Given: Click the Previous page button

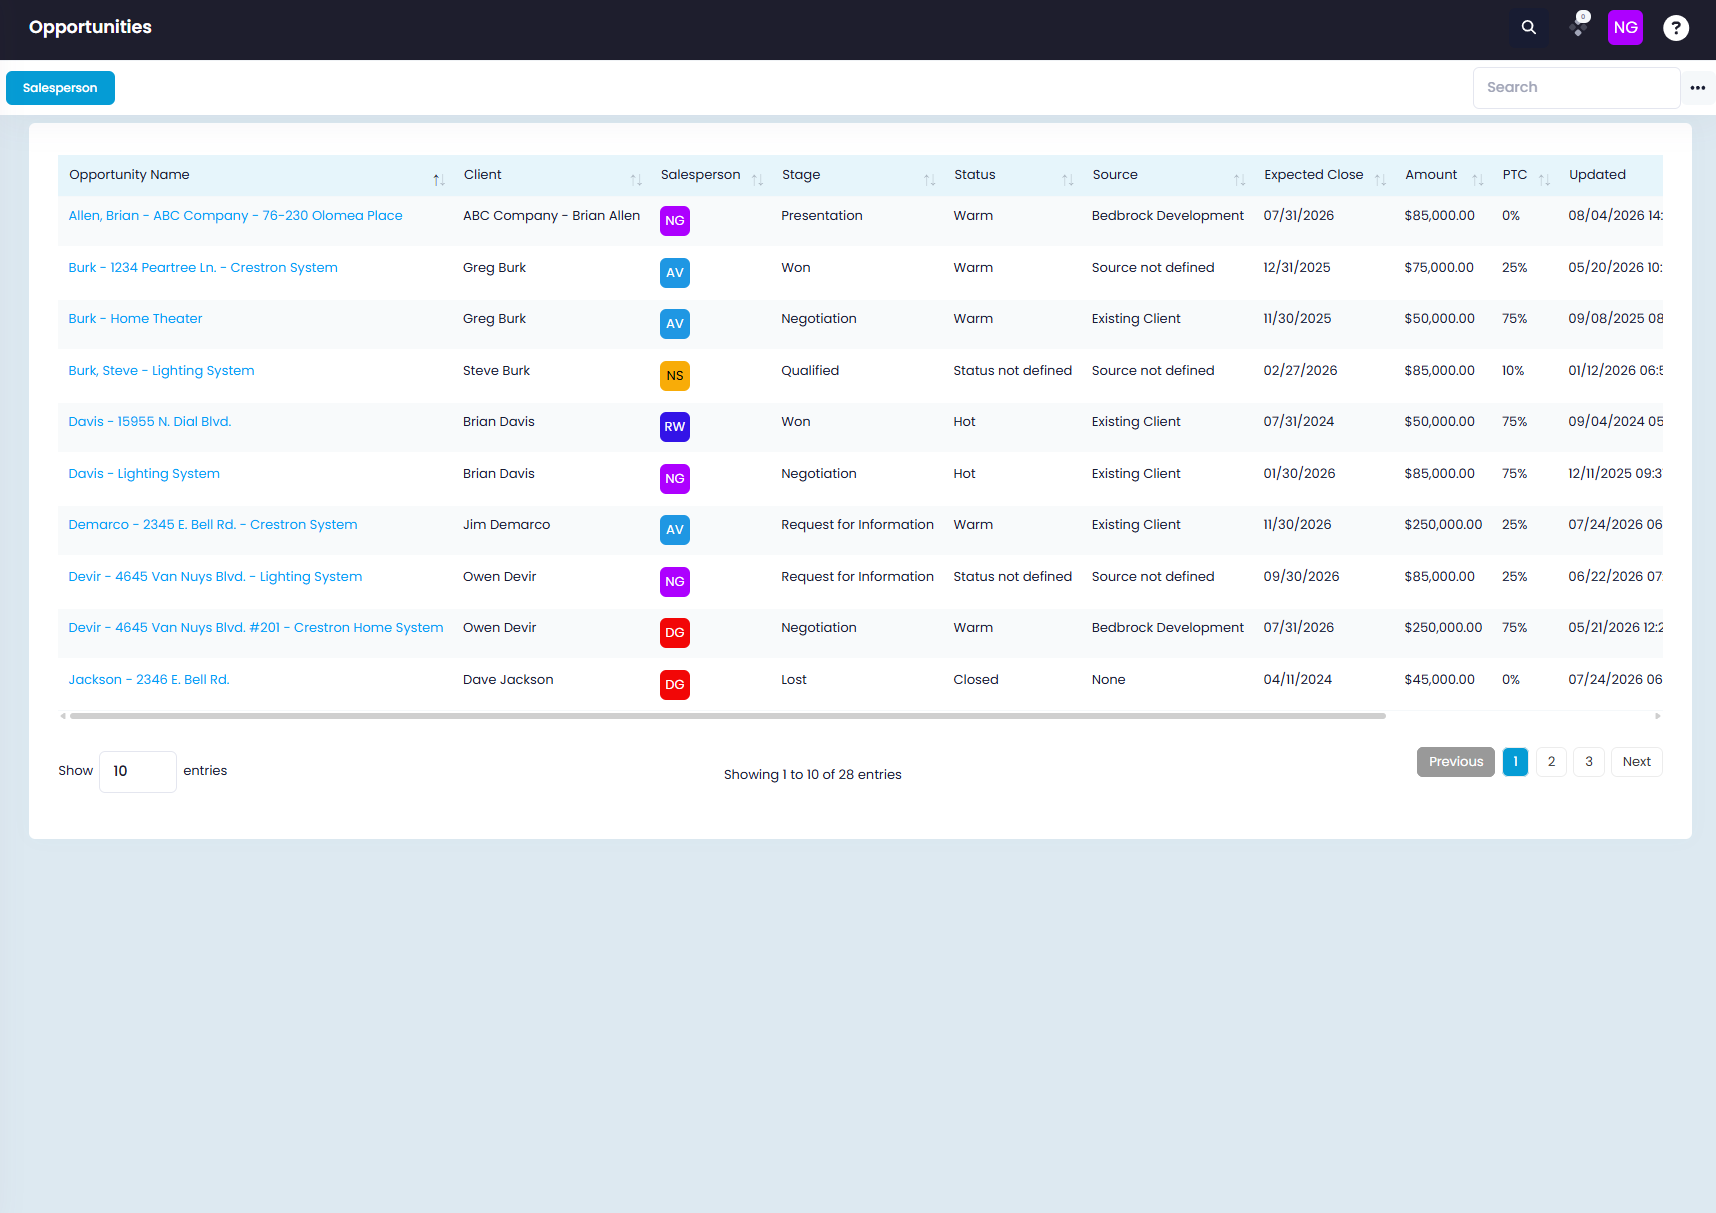Looking at the screenshot, I should [1456, 762].
